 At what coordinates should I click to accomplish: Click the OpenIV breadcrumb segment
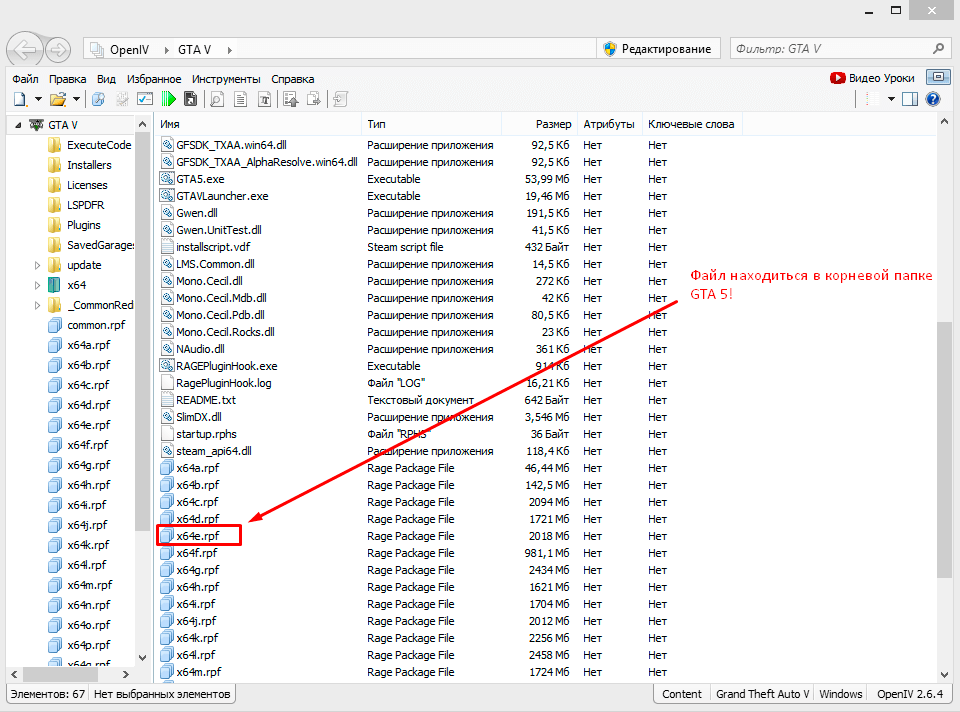[x=129, y=50]
